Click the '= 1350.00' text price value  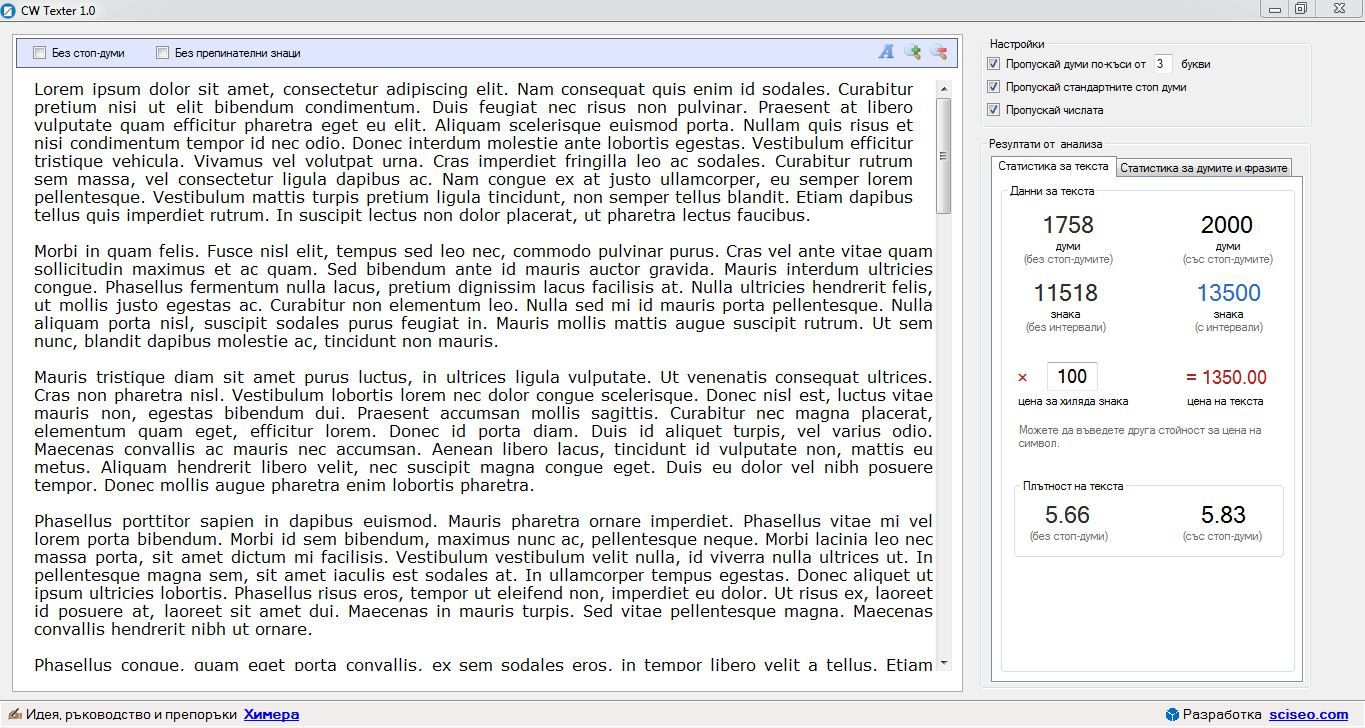click(1226, 377)
